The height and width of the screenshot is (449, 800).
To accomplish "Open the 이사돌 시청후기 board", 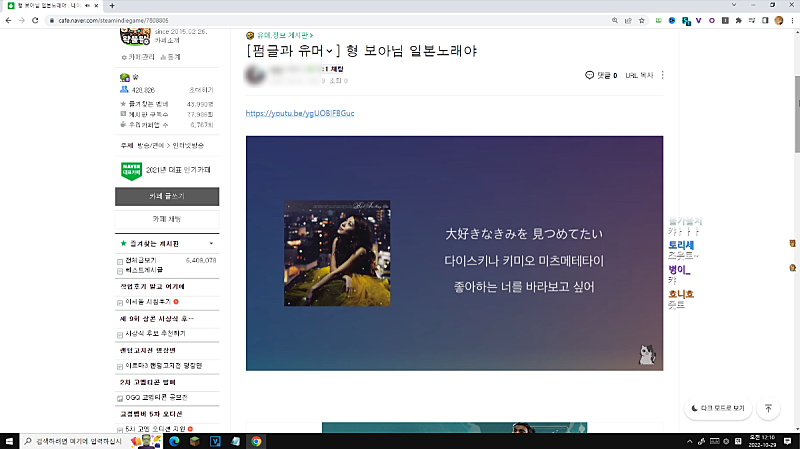I will 148,302.
